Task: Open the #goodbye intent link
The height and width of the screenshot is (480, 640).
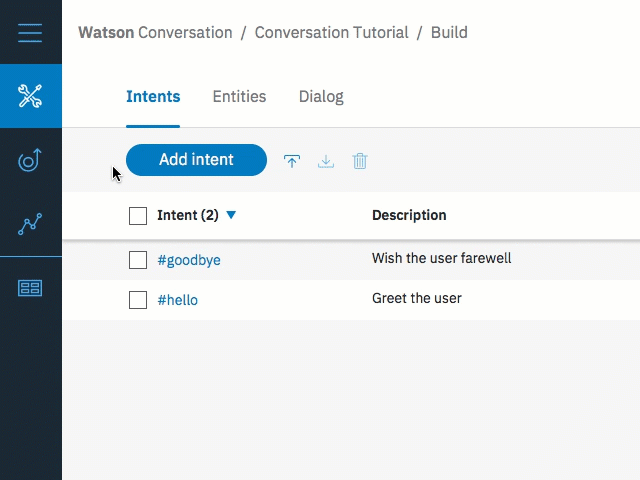Action: 189,260
